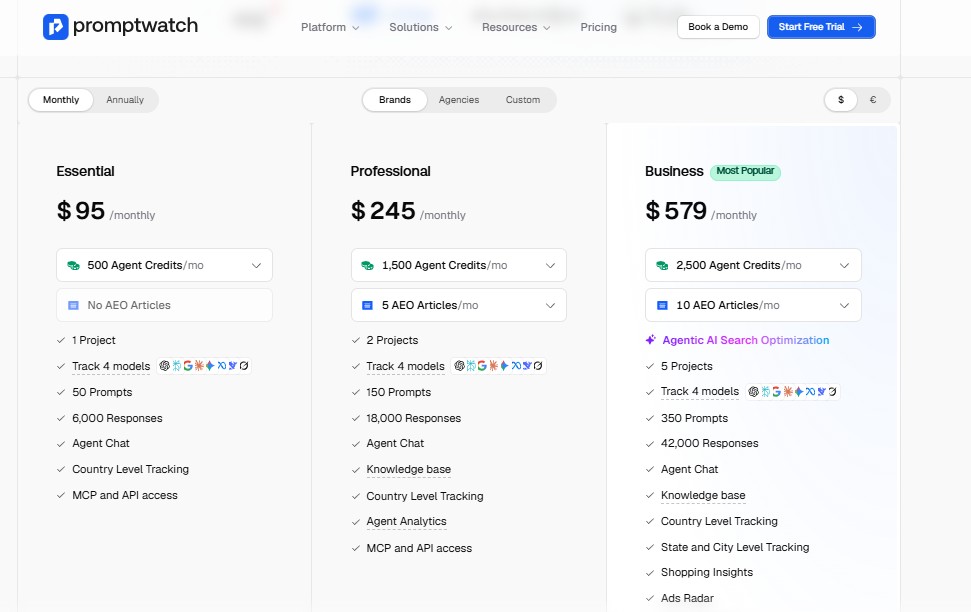Click the Most Popular badge
971x612 pixels.
(x=745, y=172)
